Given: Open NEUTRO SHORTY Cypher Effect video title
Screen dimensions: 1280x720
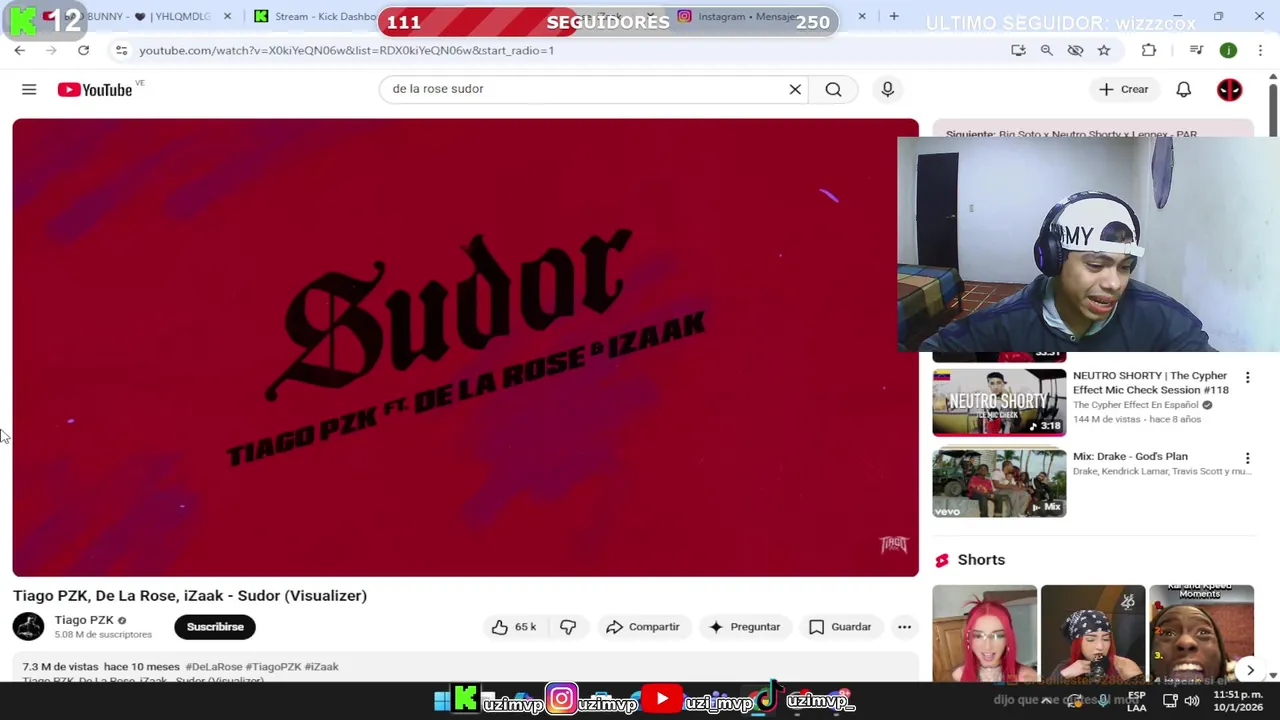Looking at the screenshot, I should [1151, 383].
